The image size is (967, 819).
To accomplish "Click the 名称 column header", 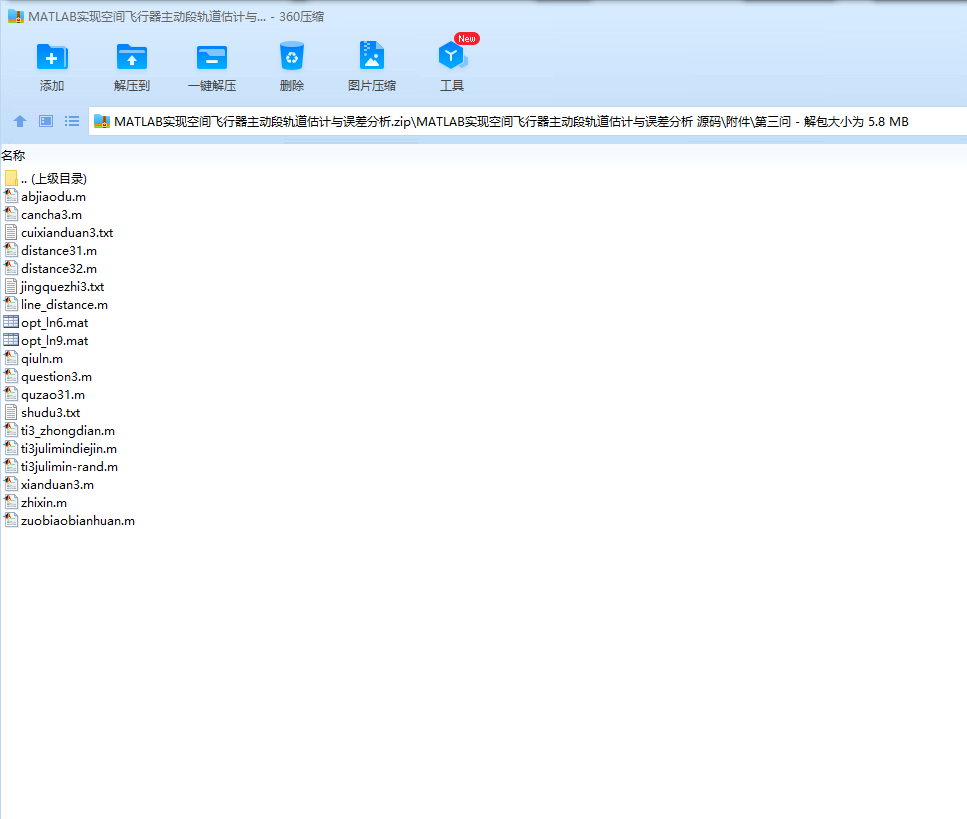I will 13,156.
